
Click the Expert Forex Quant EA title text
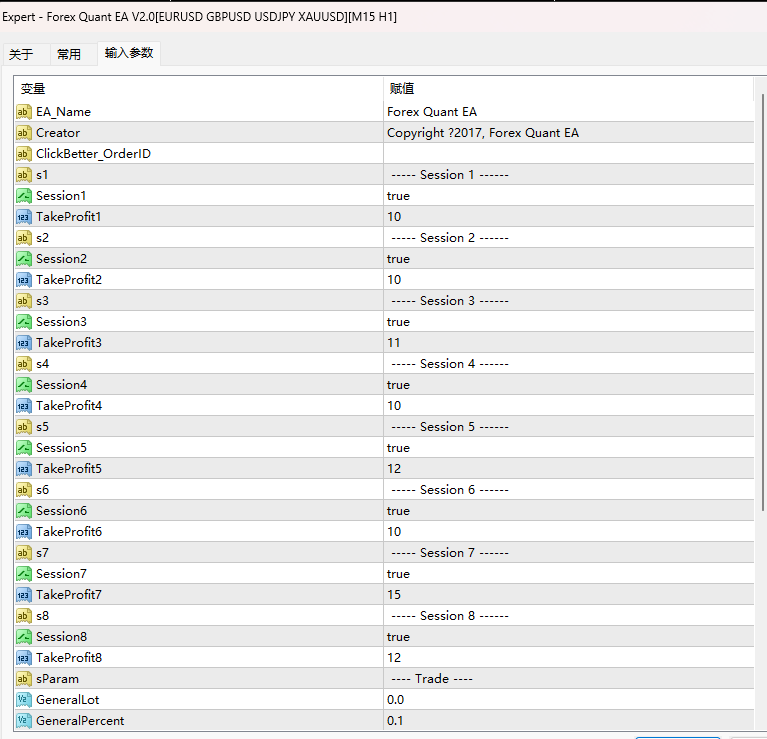tap(200, 17)
